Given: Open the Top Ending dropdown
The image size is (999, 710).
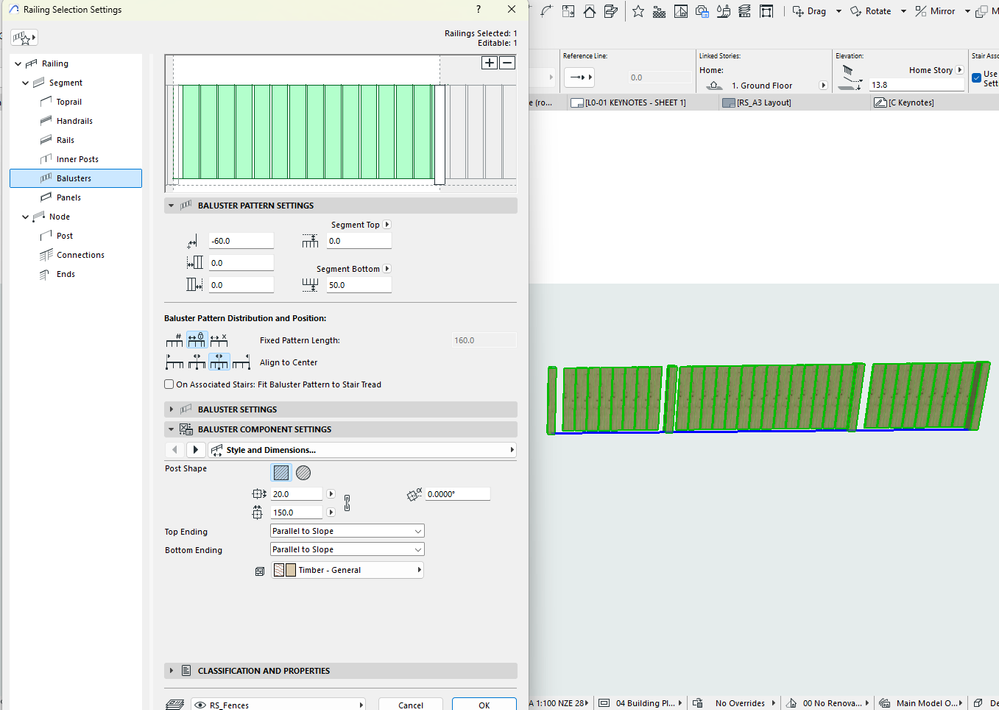Looking at the screenshot, I should [x=347, y=531].
